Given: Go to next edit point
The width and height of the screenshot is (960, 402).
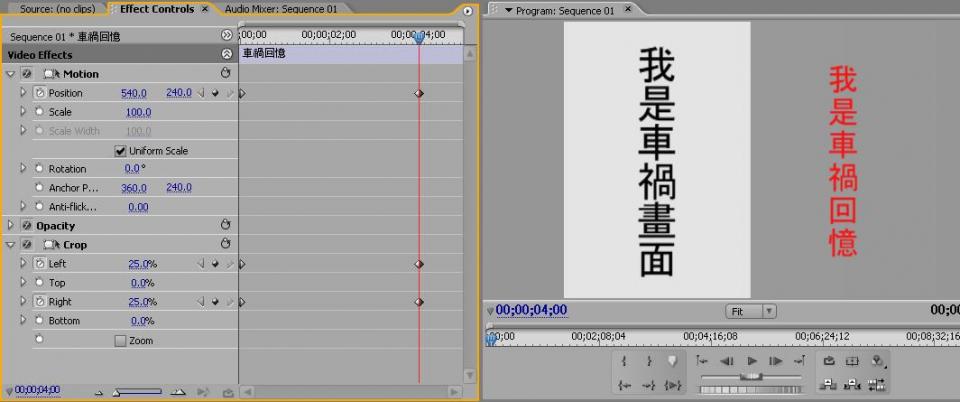Looking at the screenshot, I should [x=800, y=361].
